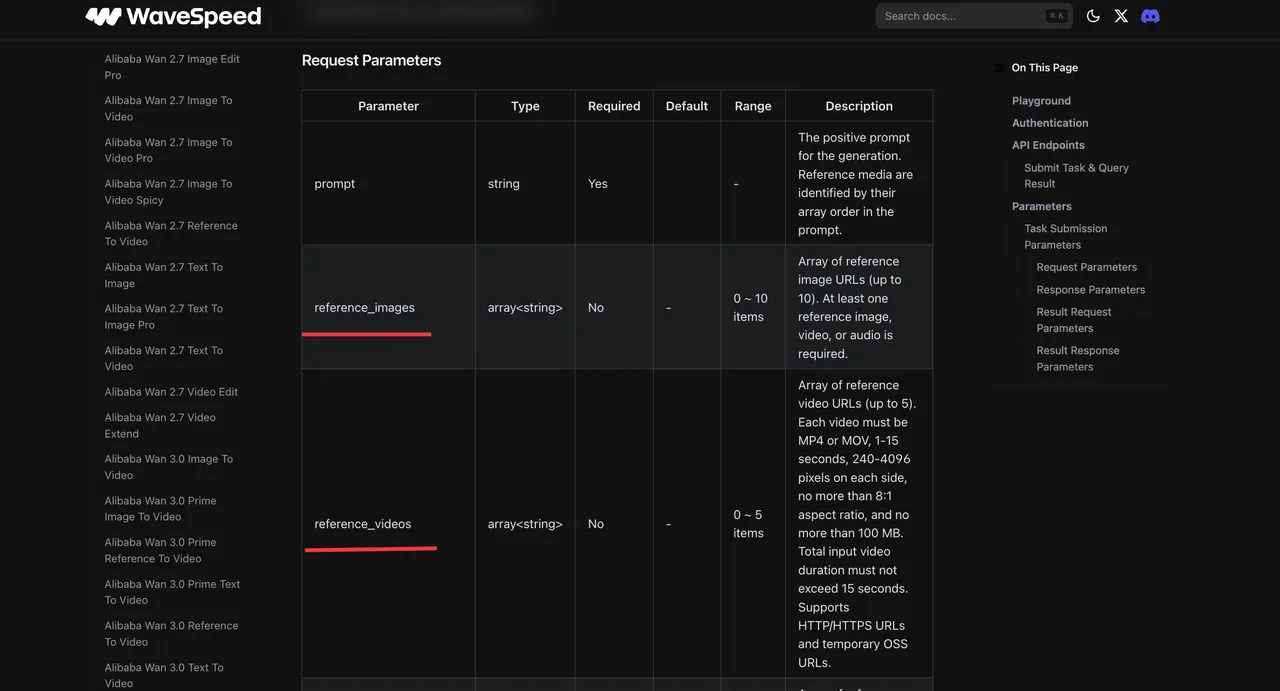Select the reference_images parameter name
Viewport: 1280px width, 691px height.
tap(364, 308)
